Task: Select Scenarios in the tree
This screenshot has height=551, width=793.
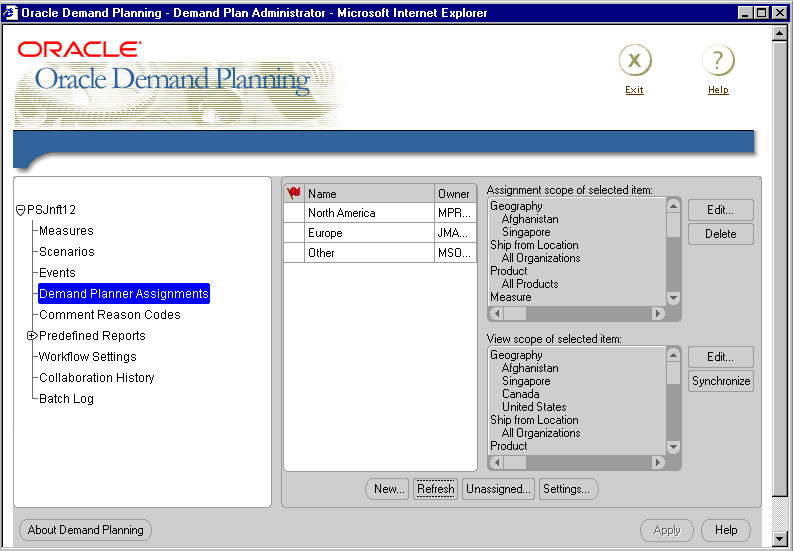Action: (67, 251)
